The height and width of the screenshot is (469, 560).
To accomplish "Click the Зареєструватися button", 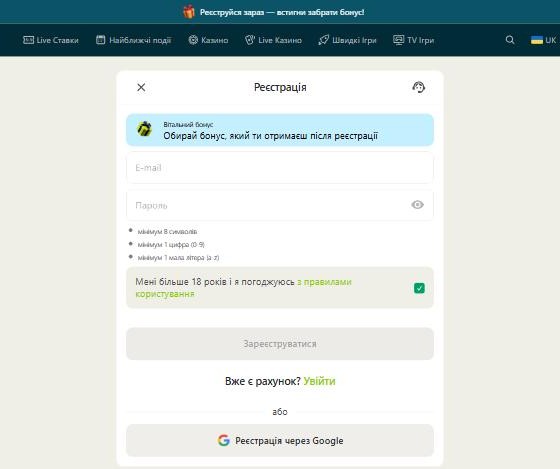I will tap(280, 344).
